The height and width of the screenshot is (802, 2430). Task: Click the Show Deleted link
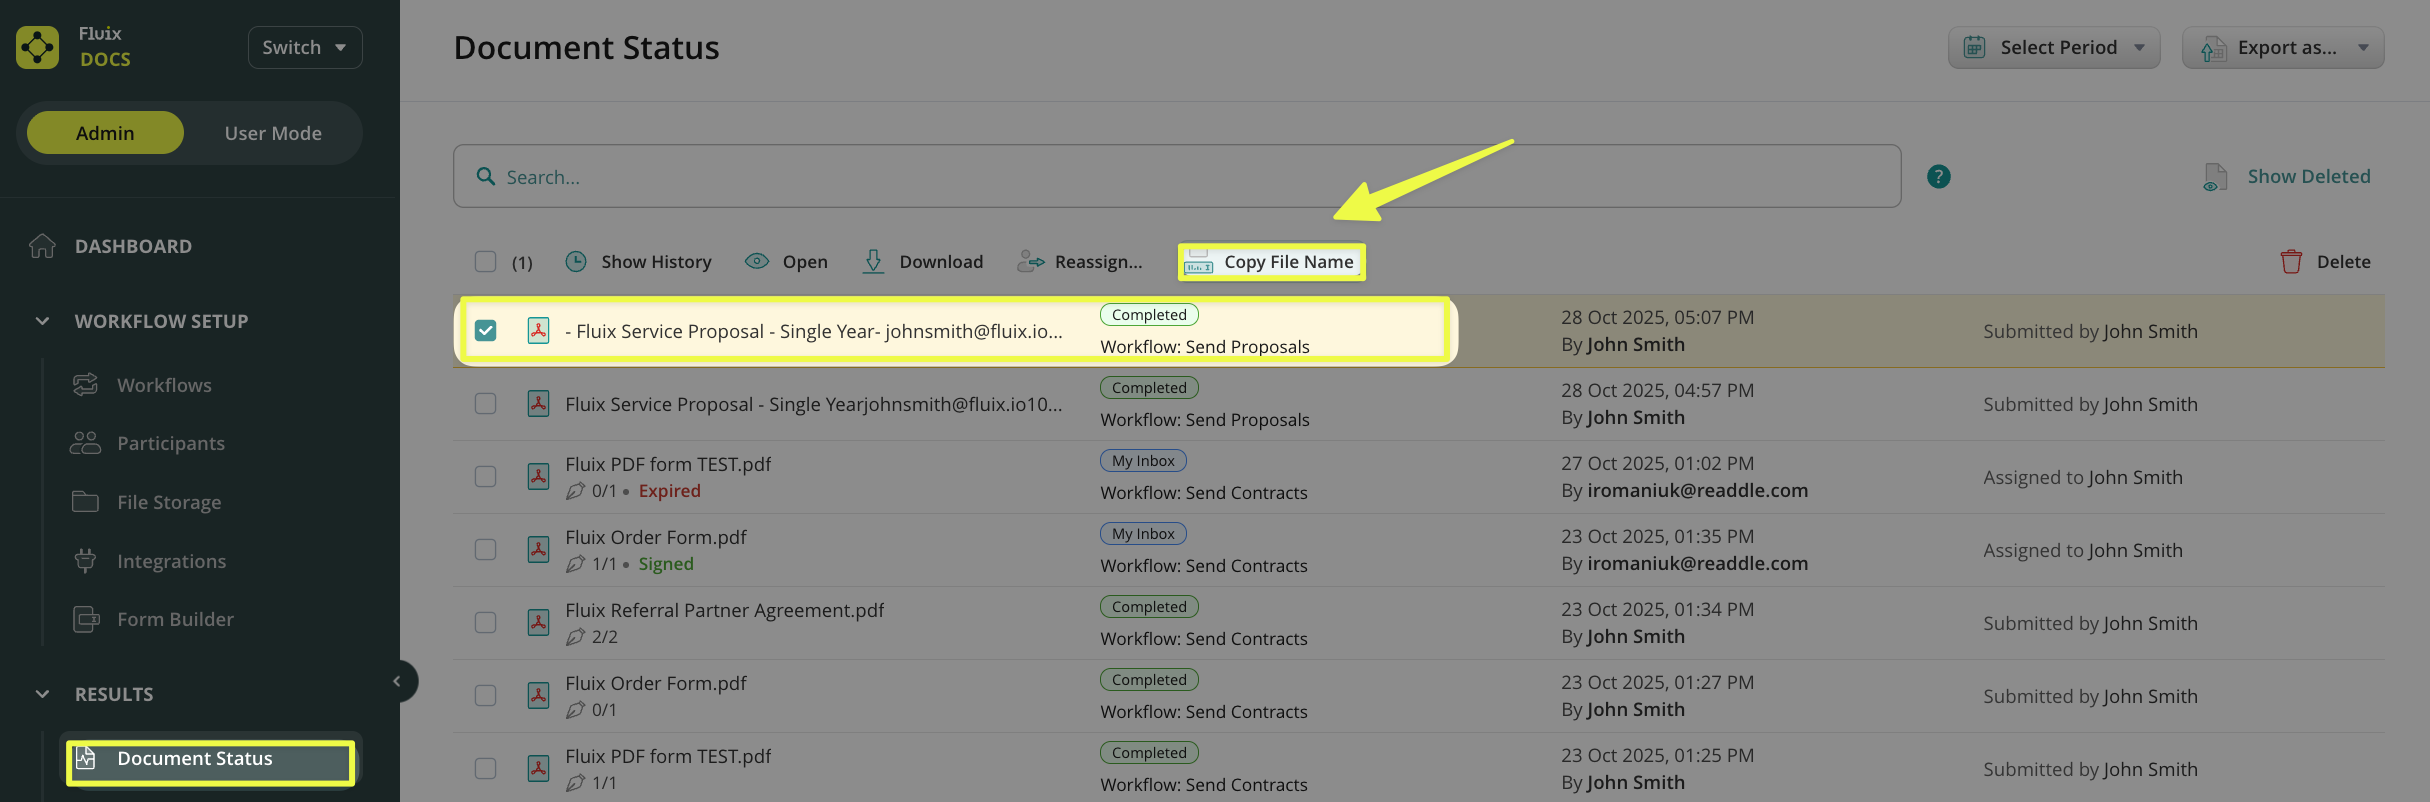pyautogui.click(x=2308, y=177)
